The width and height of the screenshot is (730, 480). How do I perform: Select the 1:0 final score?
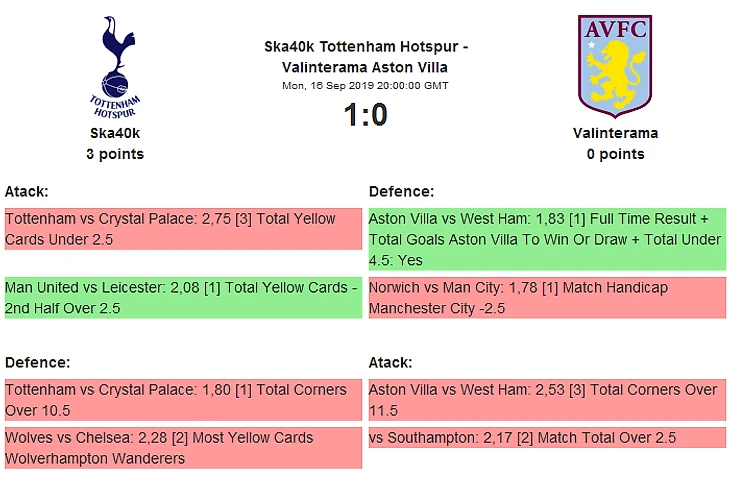point(365,115)
